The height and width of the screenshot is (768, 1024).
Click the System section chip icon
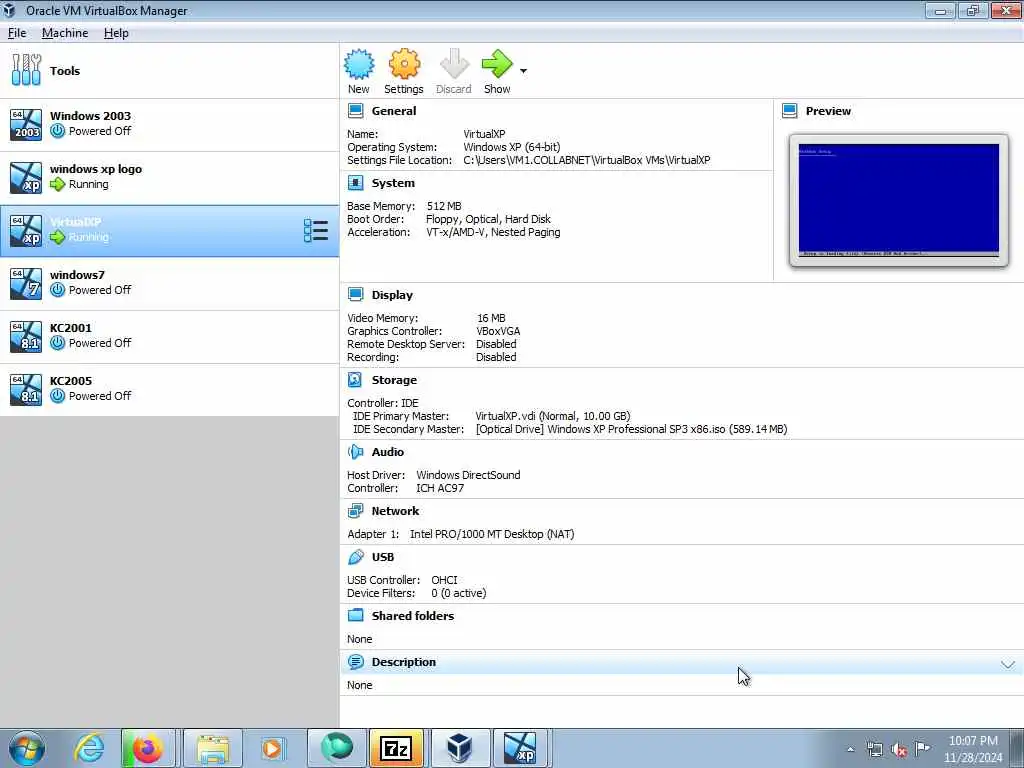[355, 183]
